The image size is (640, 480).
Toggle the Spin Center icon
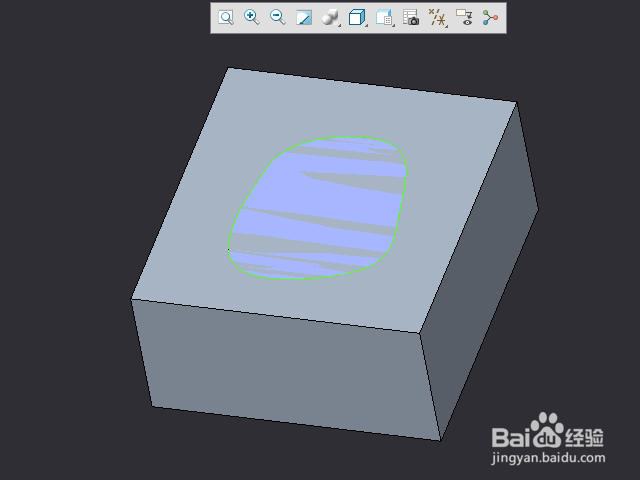click(490, 18)
